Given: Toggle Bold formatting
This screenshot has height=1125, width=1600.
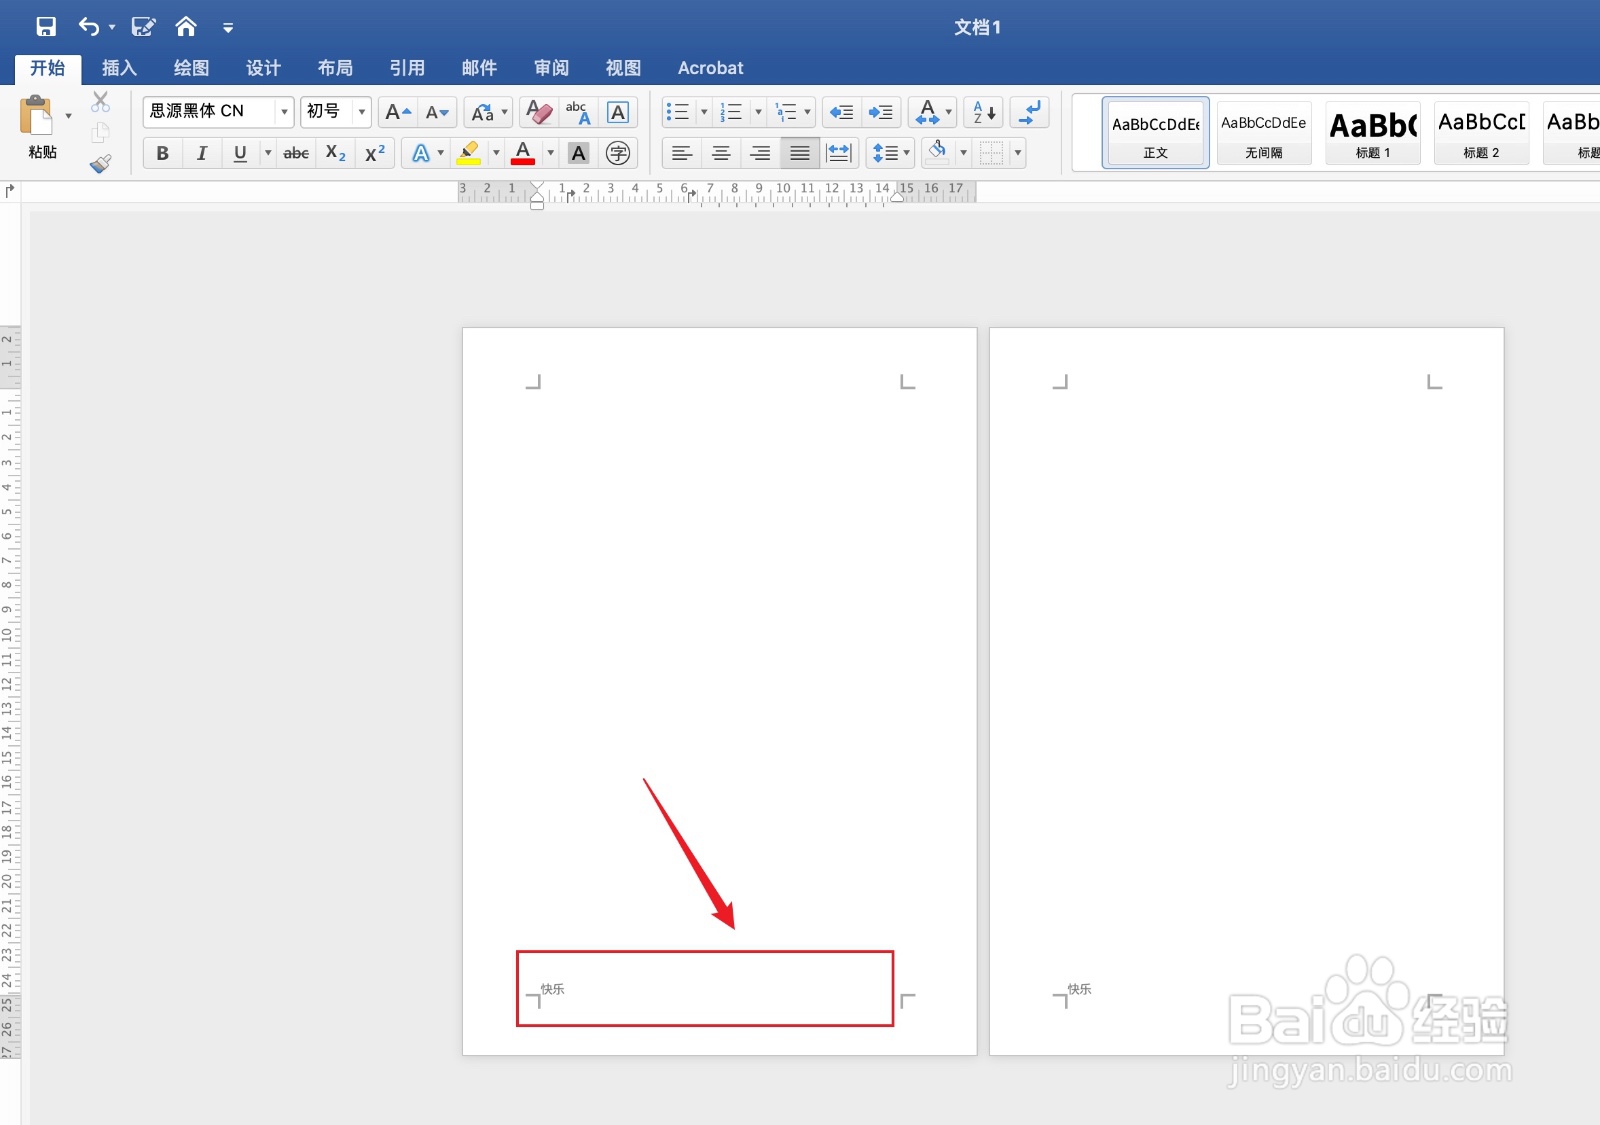Looking at the screenshot, I should [x=162, y=153].
